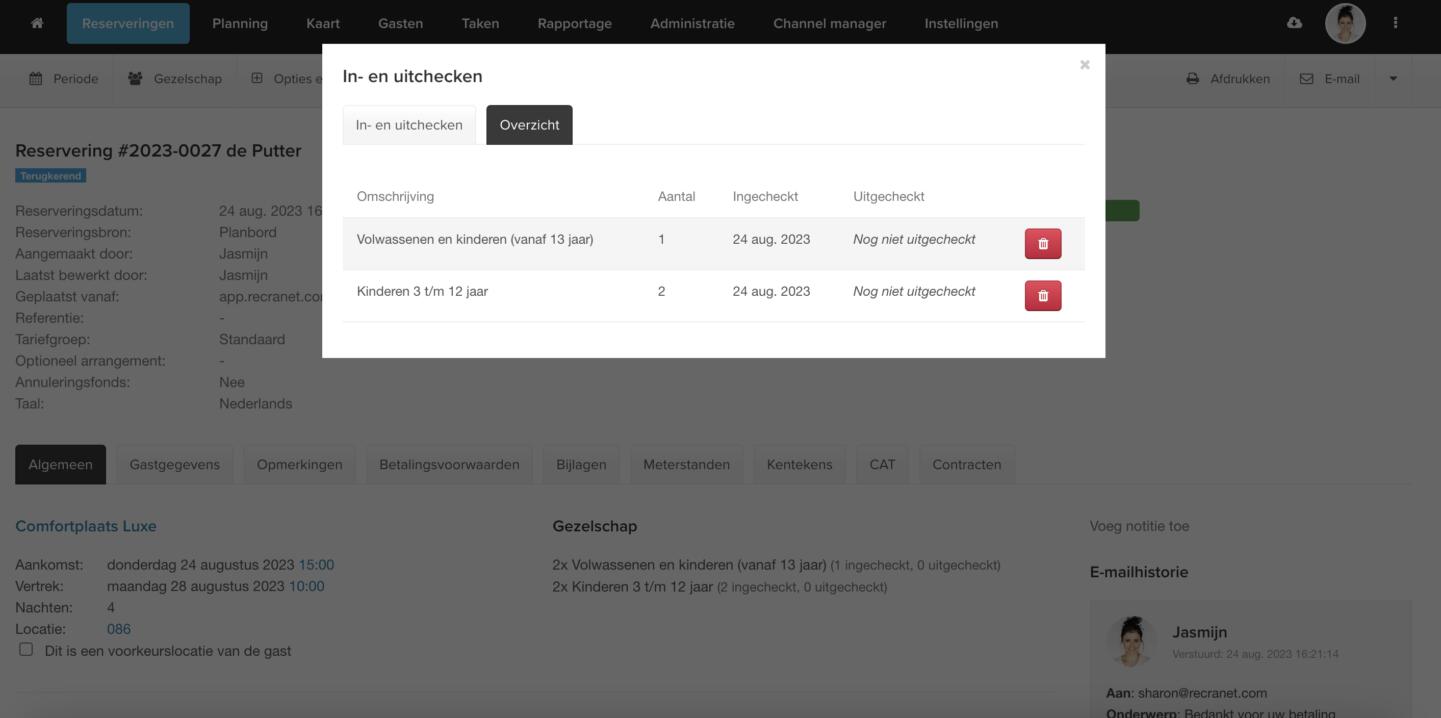
Task: Click the Afdrukken printer button
Action: pyautogui.click(x=1228, y=79)
